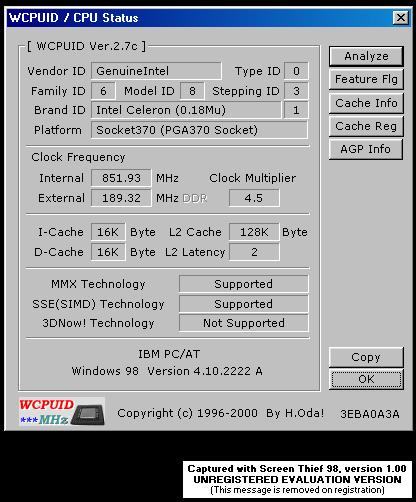The height and width of the screenshot is (502, 416).
Task: Confirm with the OK button
Action: 366,379
